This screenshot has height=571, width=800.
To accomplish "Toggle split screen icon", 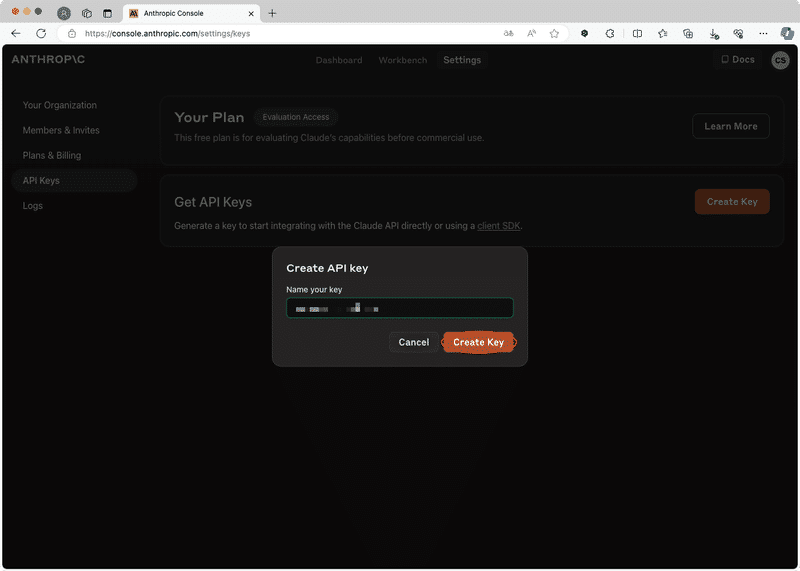I will (637, 34).
